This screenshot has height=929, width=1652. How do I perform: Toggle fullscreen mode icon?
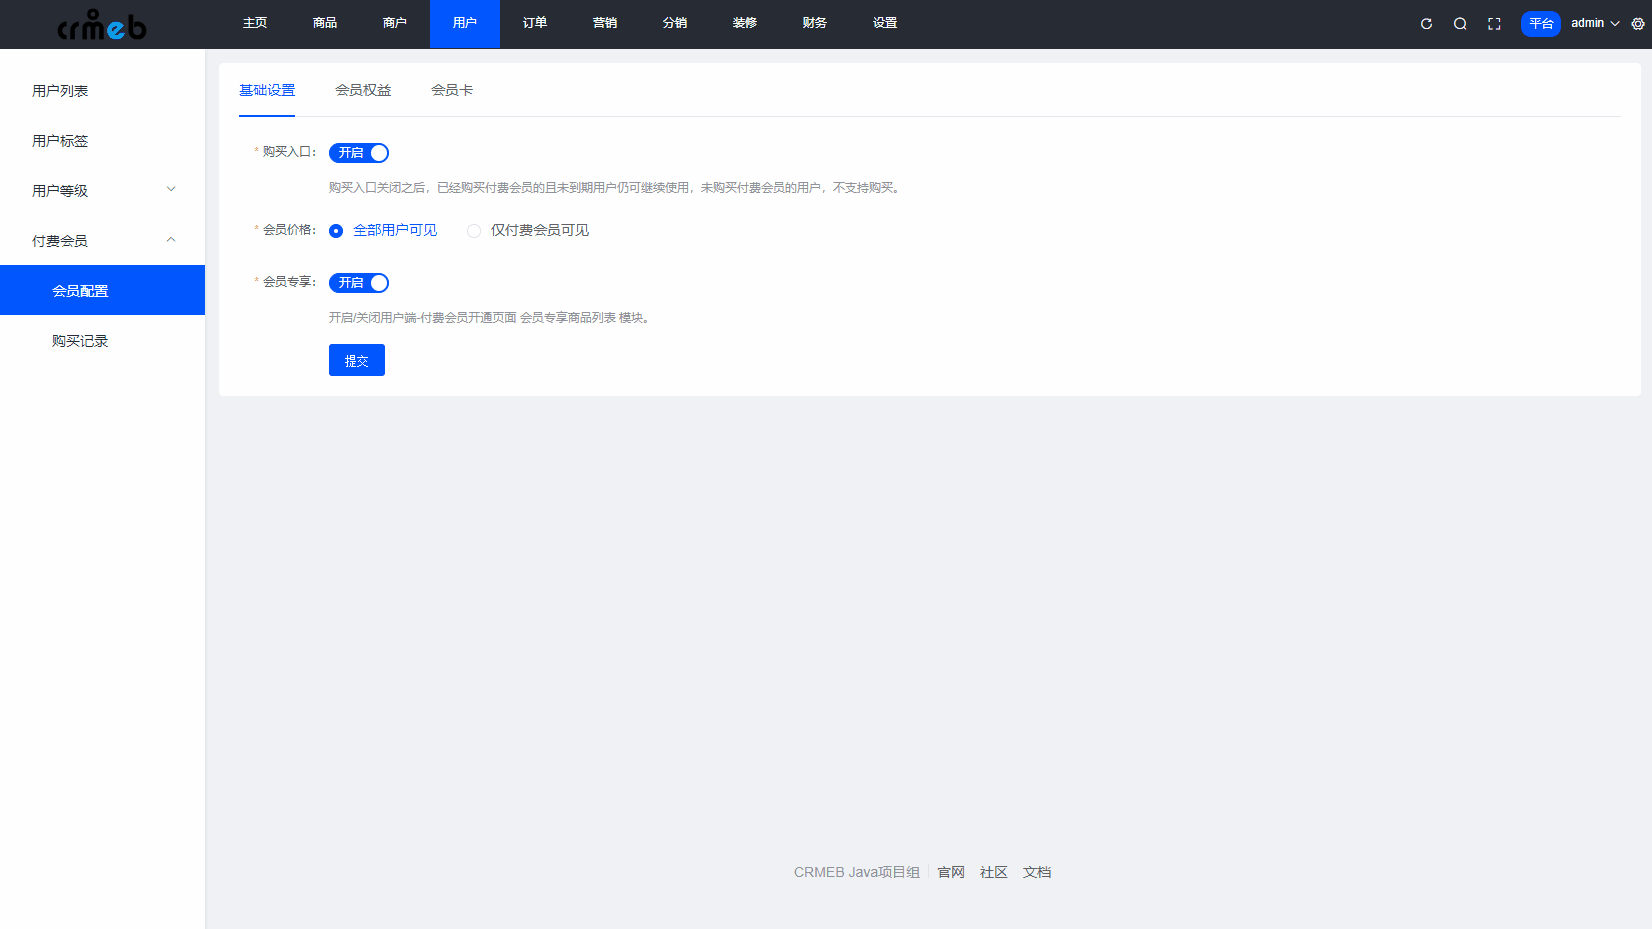[1494, 24]
